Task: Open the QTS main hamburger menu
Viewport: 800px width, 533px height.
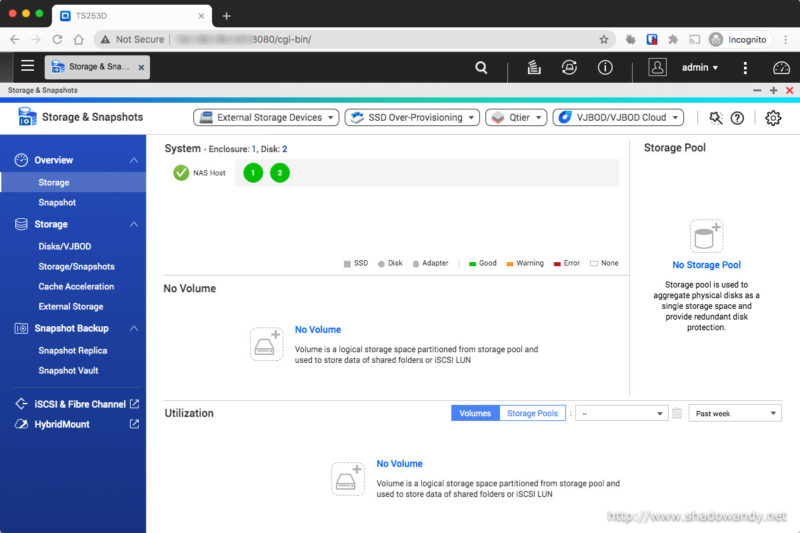Action: tap(27, 66)
